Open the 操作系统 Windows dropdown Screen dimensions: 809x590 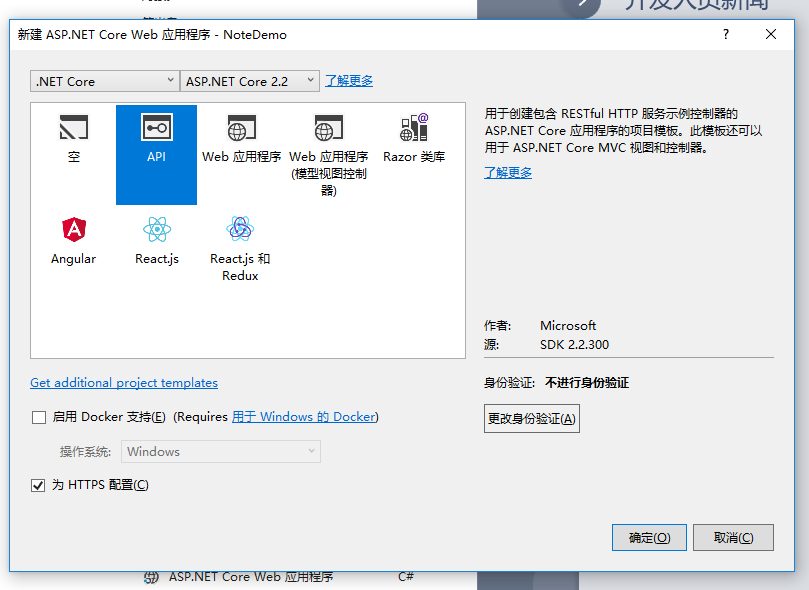[x=221, y=452]
